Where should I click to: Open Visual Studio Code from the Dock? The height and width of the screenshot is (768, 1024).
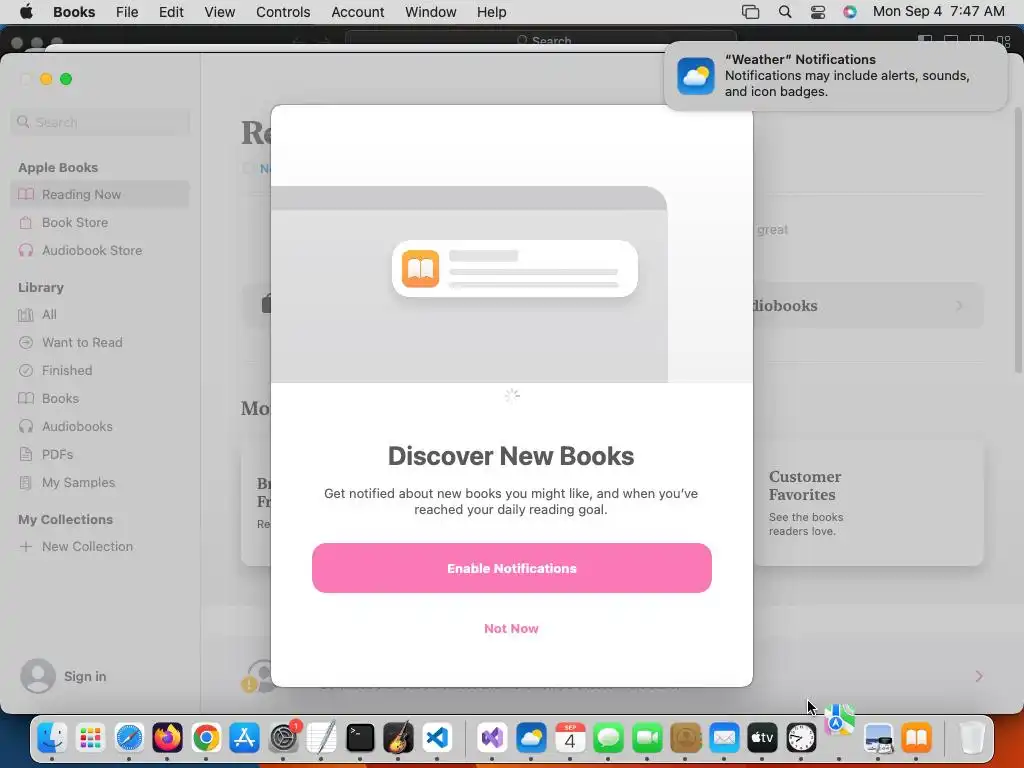coord(437,738)
